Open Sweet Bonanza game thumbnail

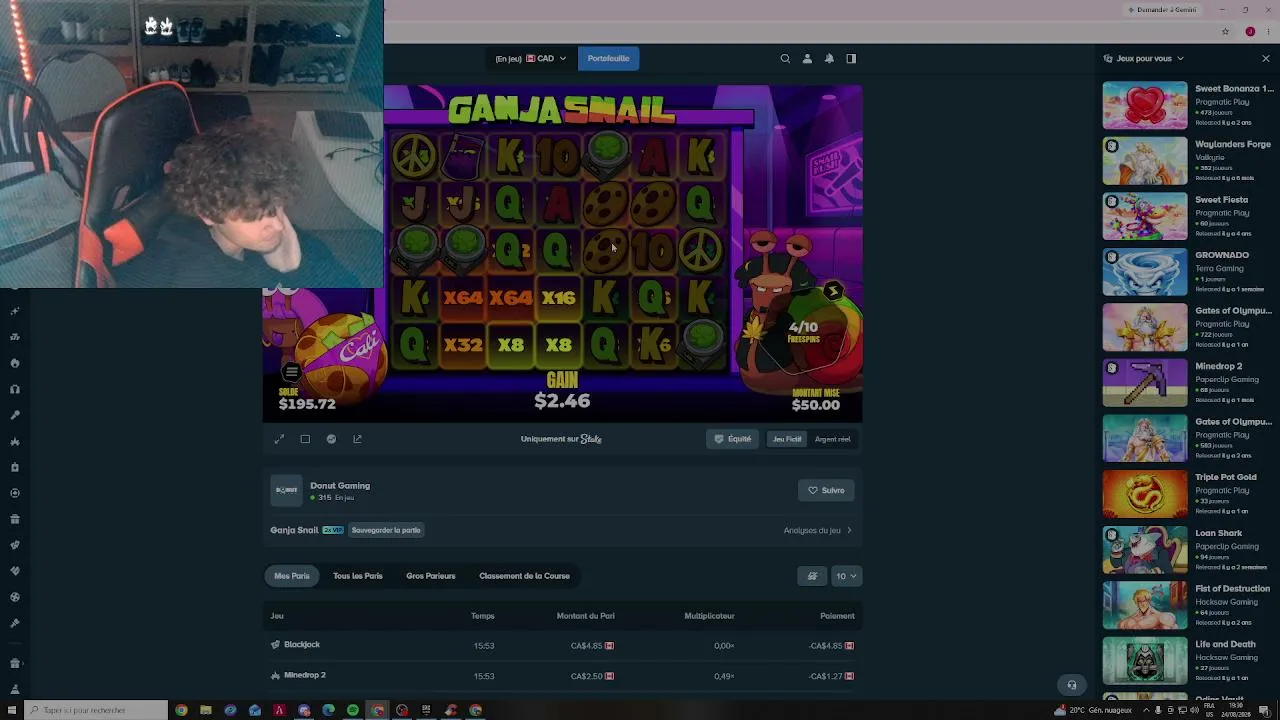click(1145, 105)
